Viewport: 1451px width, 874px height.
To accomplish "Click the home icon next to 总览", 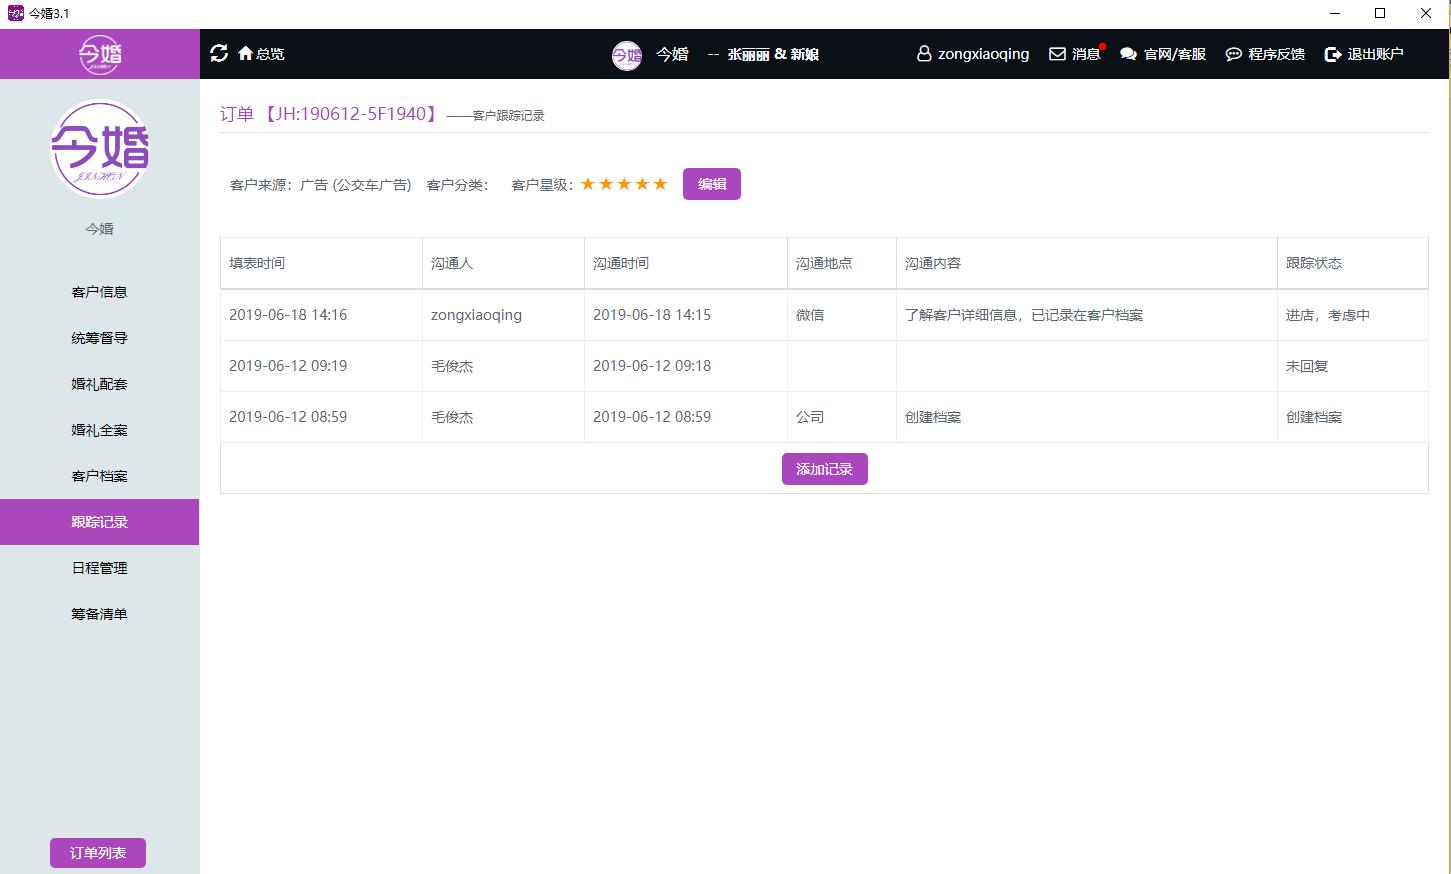I will pos(245,53).
